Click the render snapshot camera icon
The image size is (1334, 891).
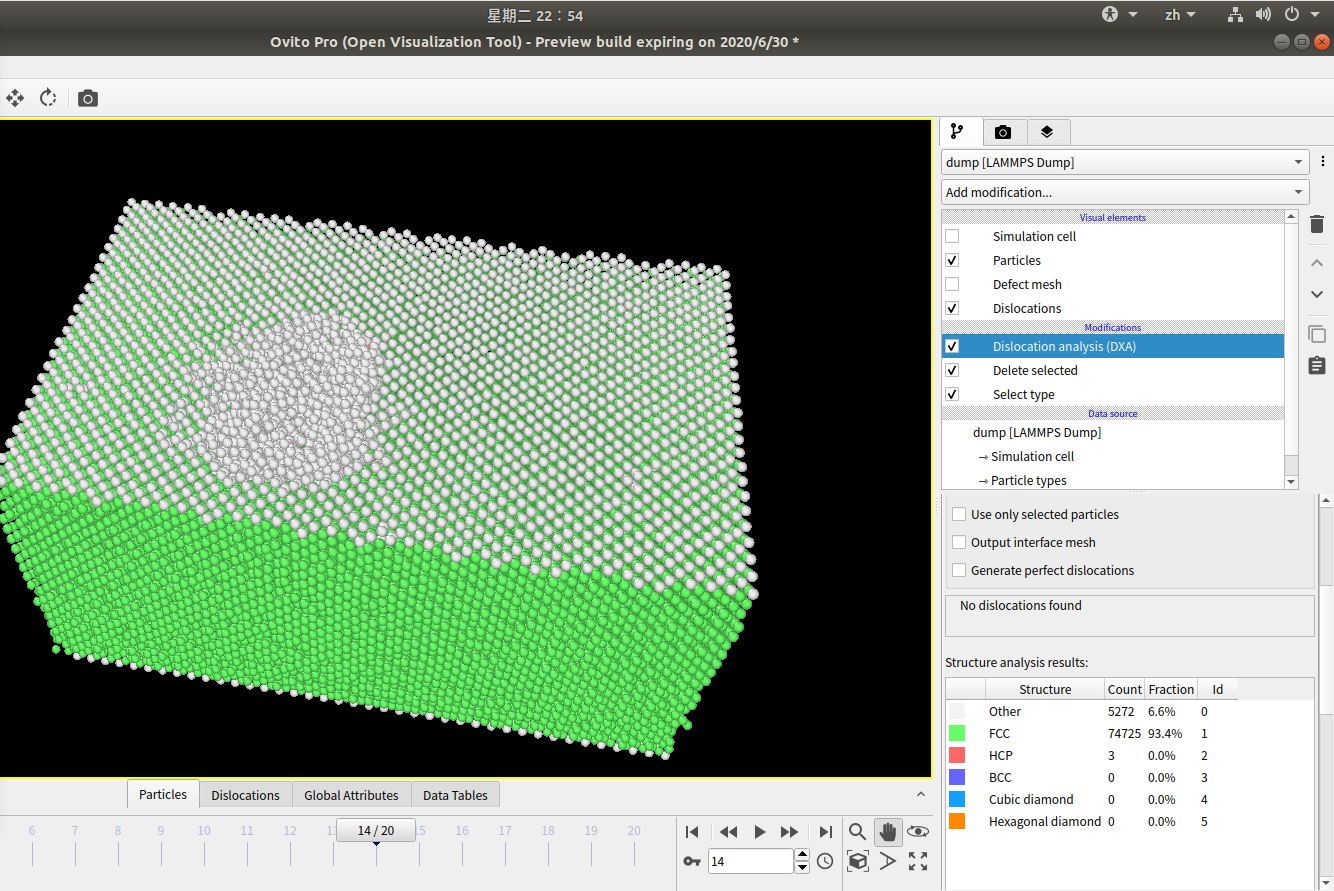click(87, 98)
